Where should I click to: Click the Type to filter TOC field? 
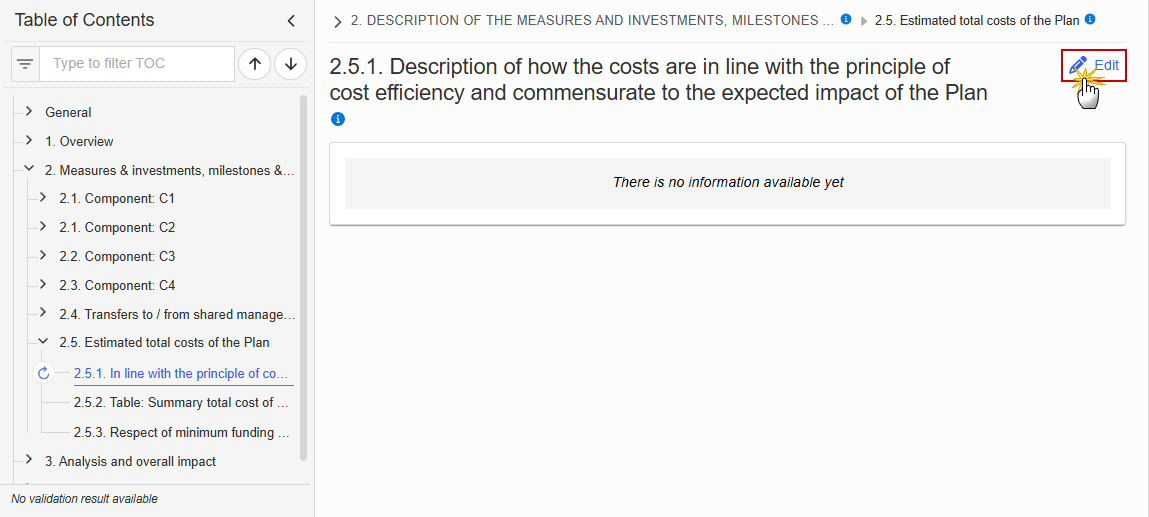point(137,64)
